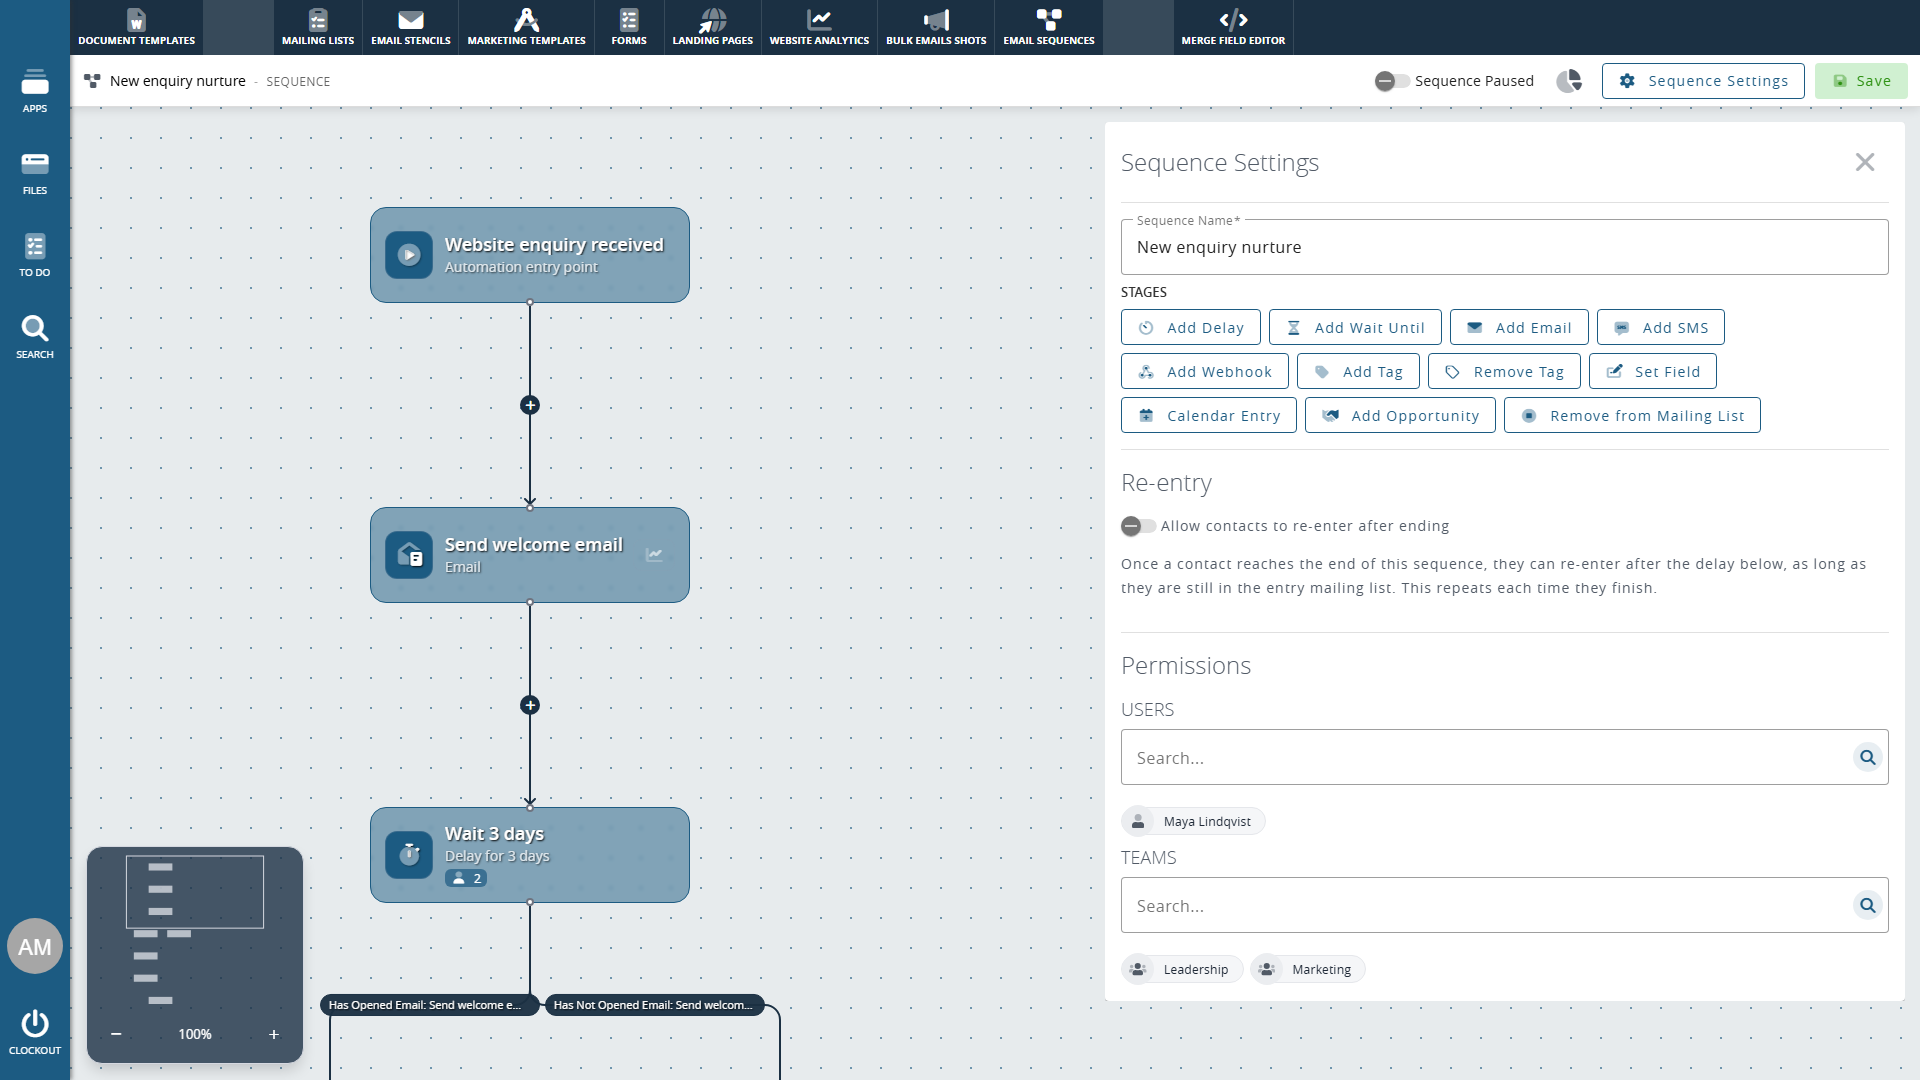Image resolution: width=1920 pixels, height=1080 pixels.
Task: Close the Sequence Settings panel
Action: (x=1865, y=162)
